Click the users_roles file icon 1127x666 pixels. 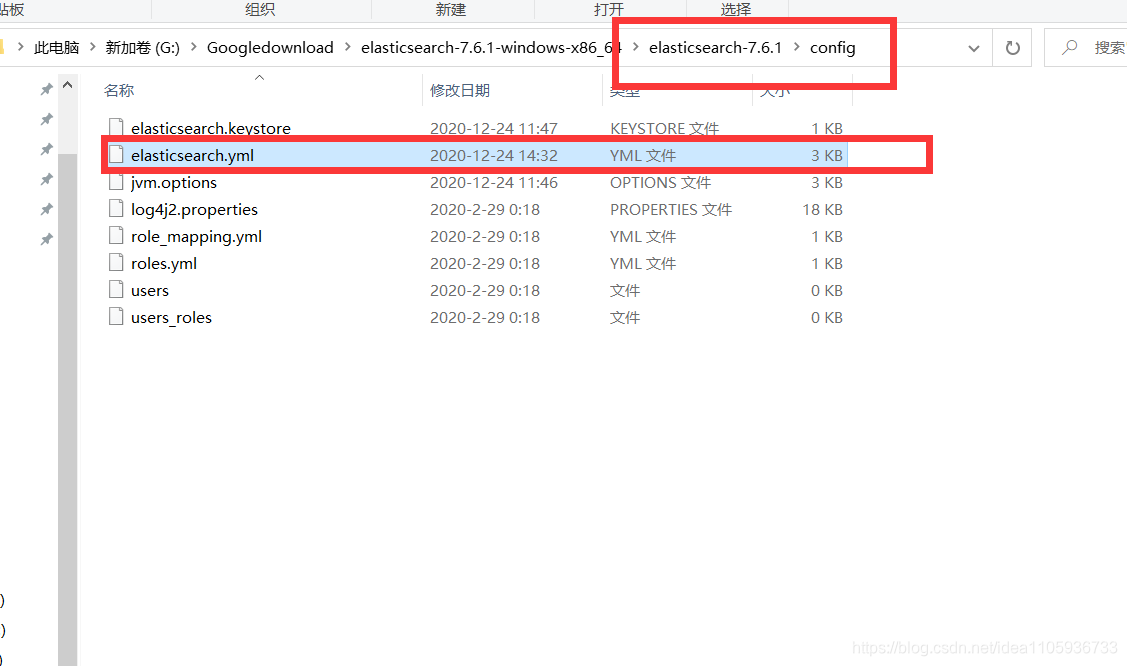[x=116, y=316]
